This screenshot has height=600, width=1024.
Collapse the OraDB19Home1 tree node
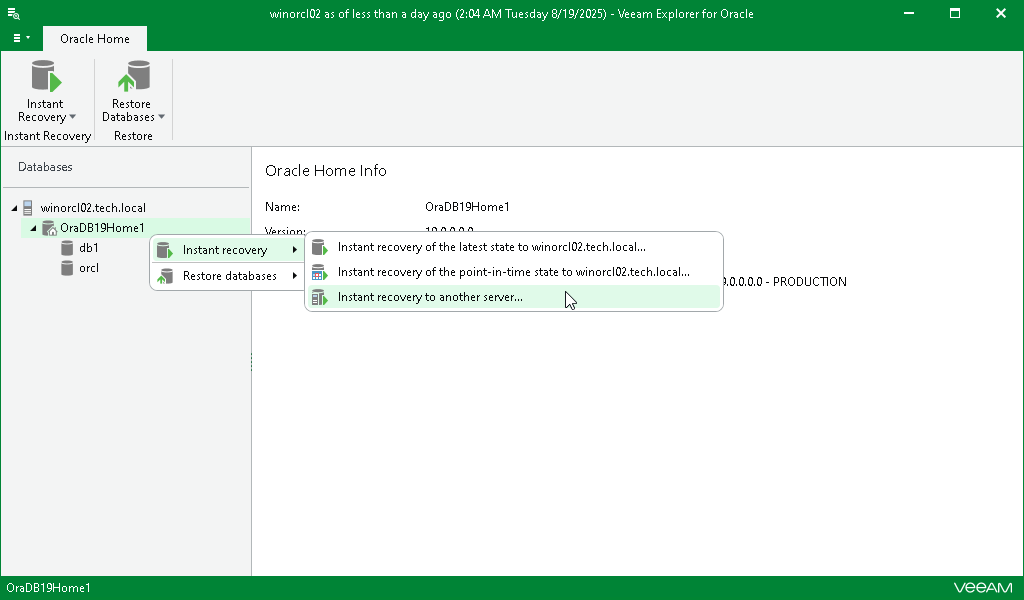(34, 227)
